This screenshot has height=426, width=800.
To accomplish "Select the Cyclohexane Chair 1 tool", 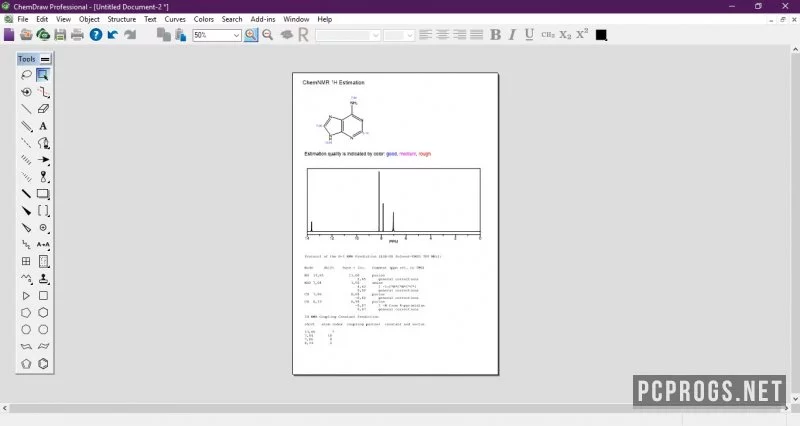I will [26, 346].
